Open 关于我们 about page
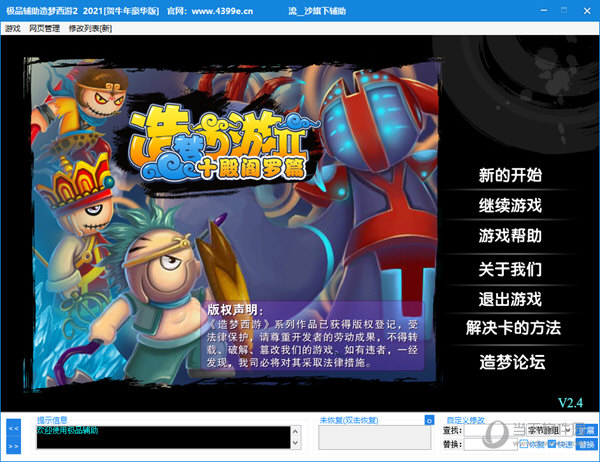 pyautogui.click(x=510, y=269)
